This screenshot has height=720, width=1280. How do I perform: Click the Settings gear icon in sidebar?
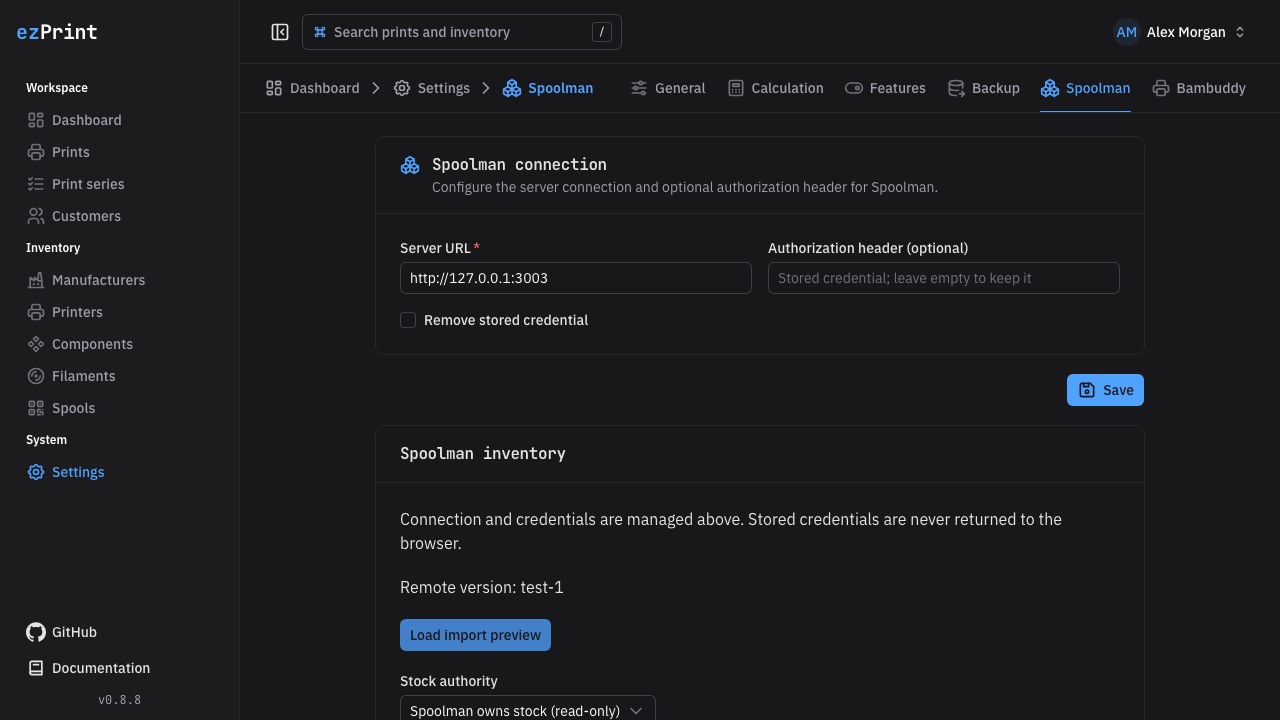36,472
